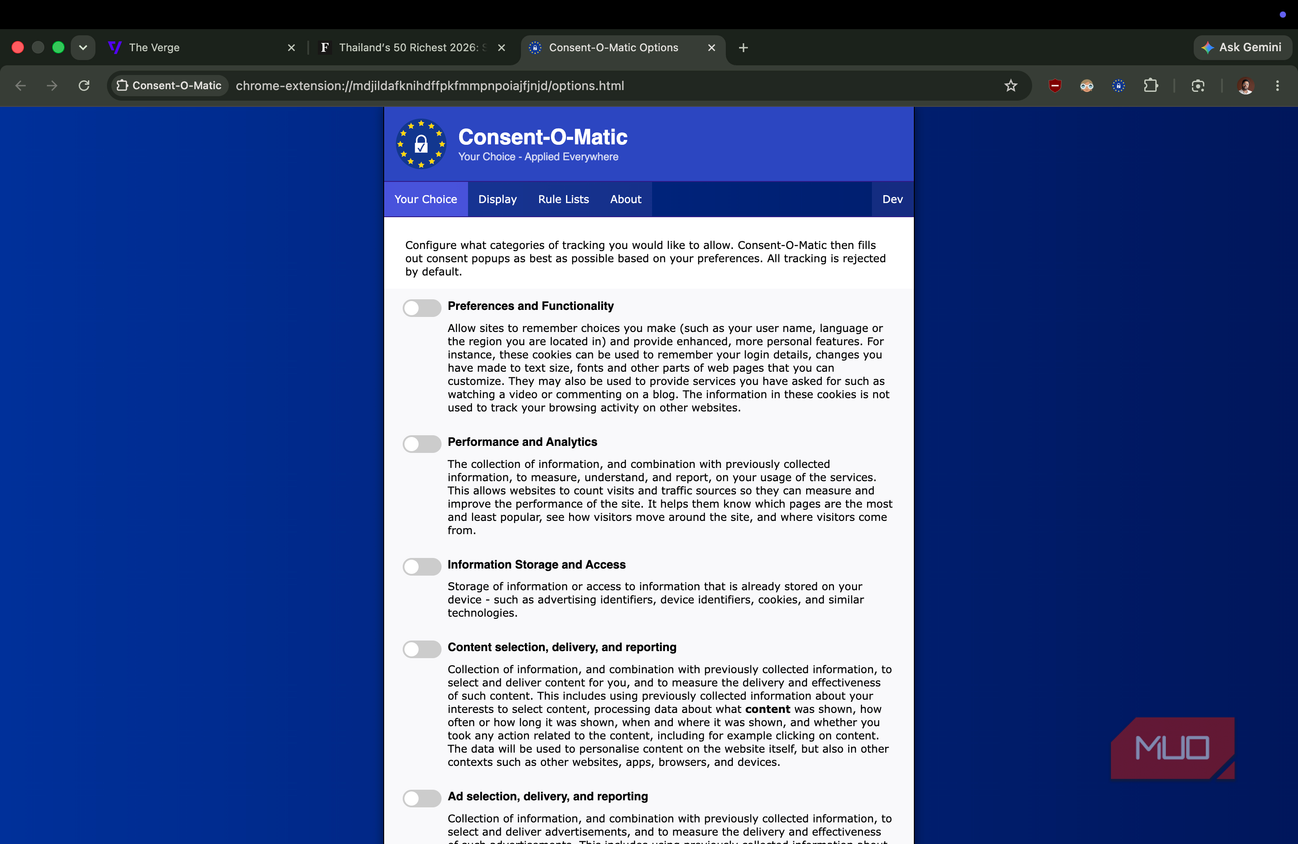This screenshot has width=1298, height=844.
Task: Reload the page
Action: point(84,86)
